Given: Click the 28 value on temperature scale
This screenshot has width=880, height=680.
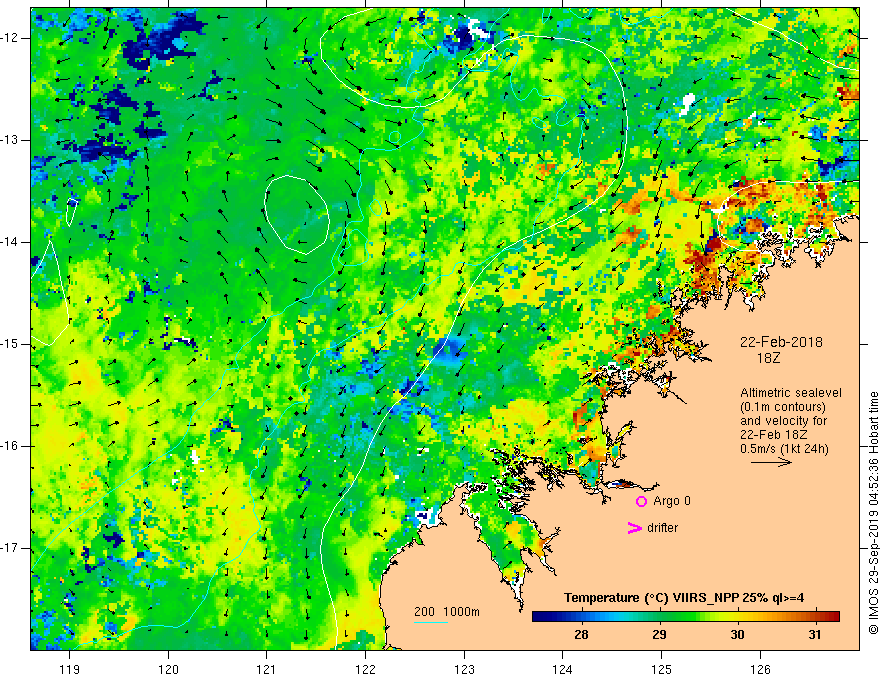Looking at the screenshot, I should 581,635.
